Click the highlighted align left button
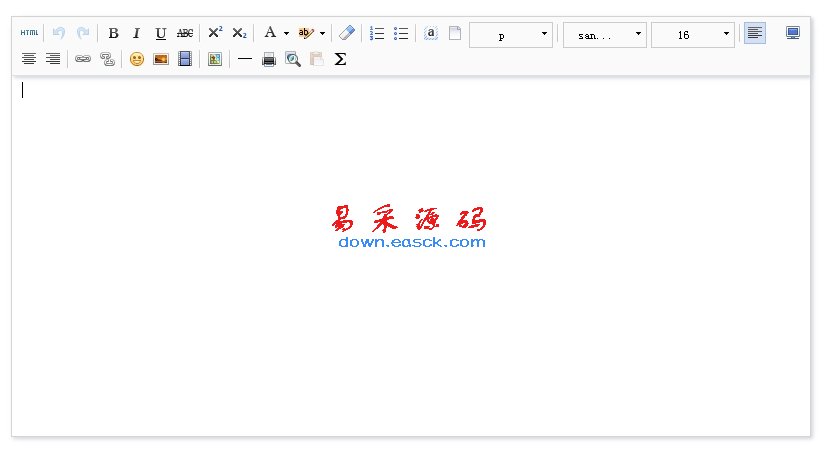This screenshot has height=460, width=824. tap(755, 33)
